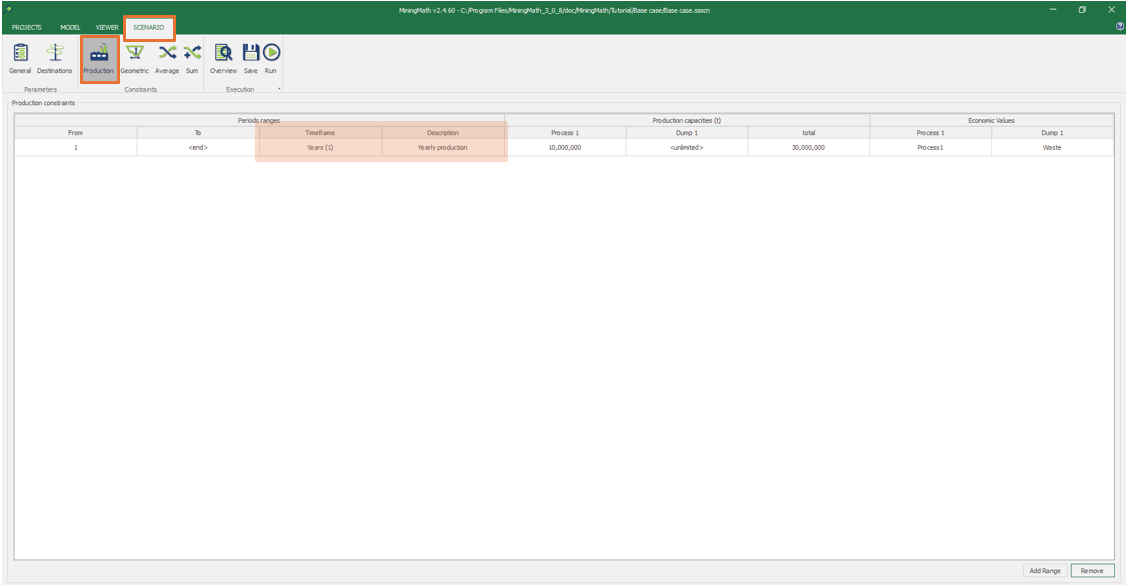Open the Waste economic value cell
Image resolution: width=1127 pixels, height=585 pixels.
[1052, 147]
